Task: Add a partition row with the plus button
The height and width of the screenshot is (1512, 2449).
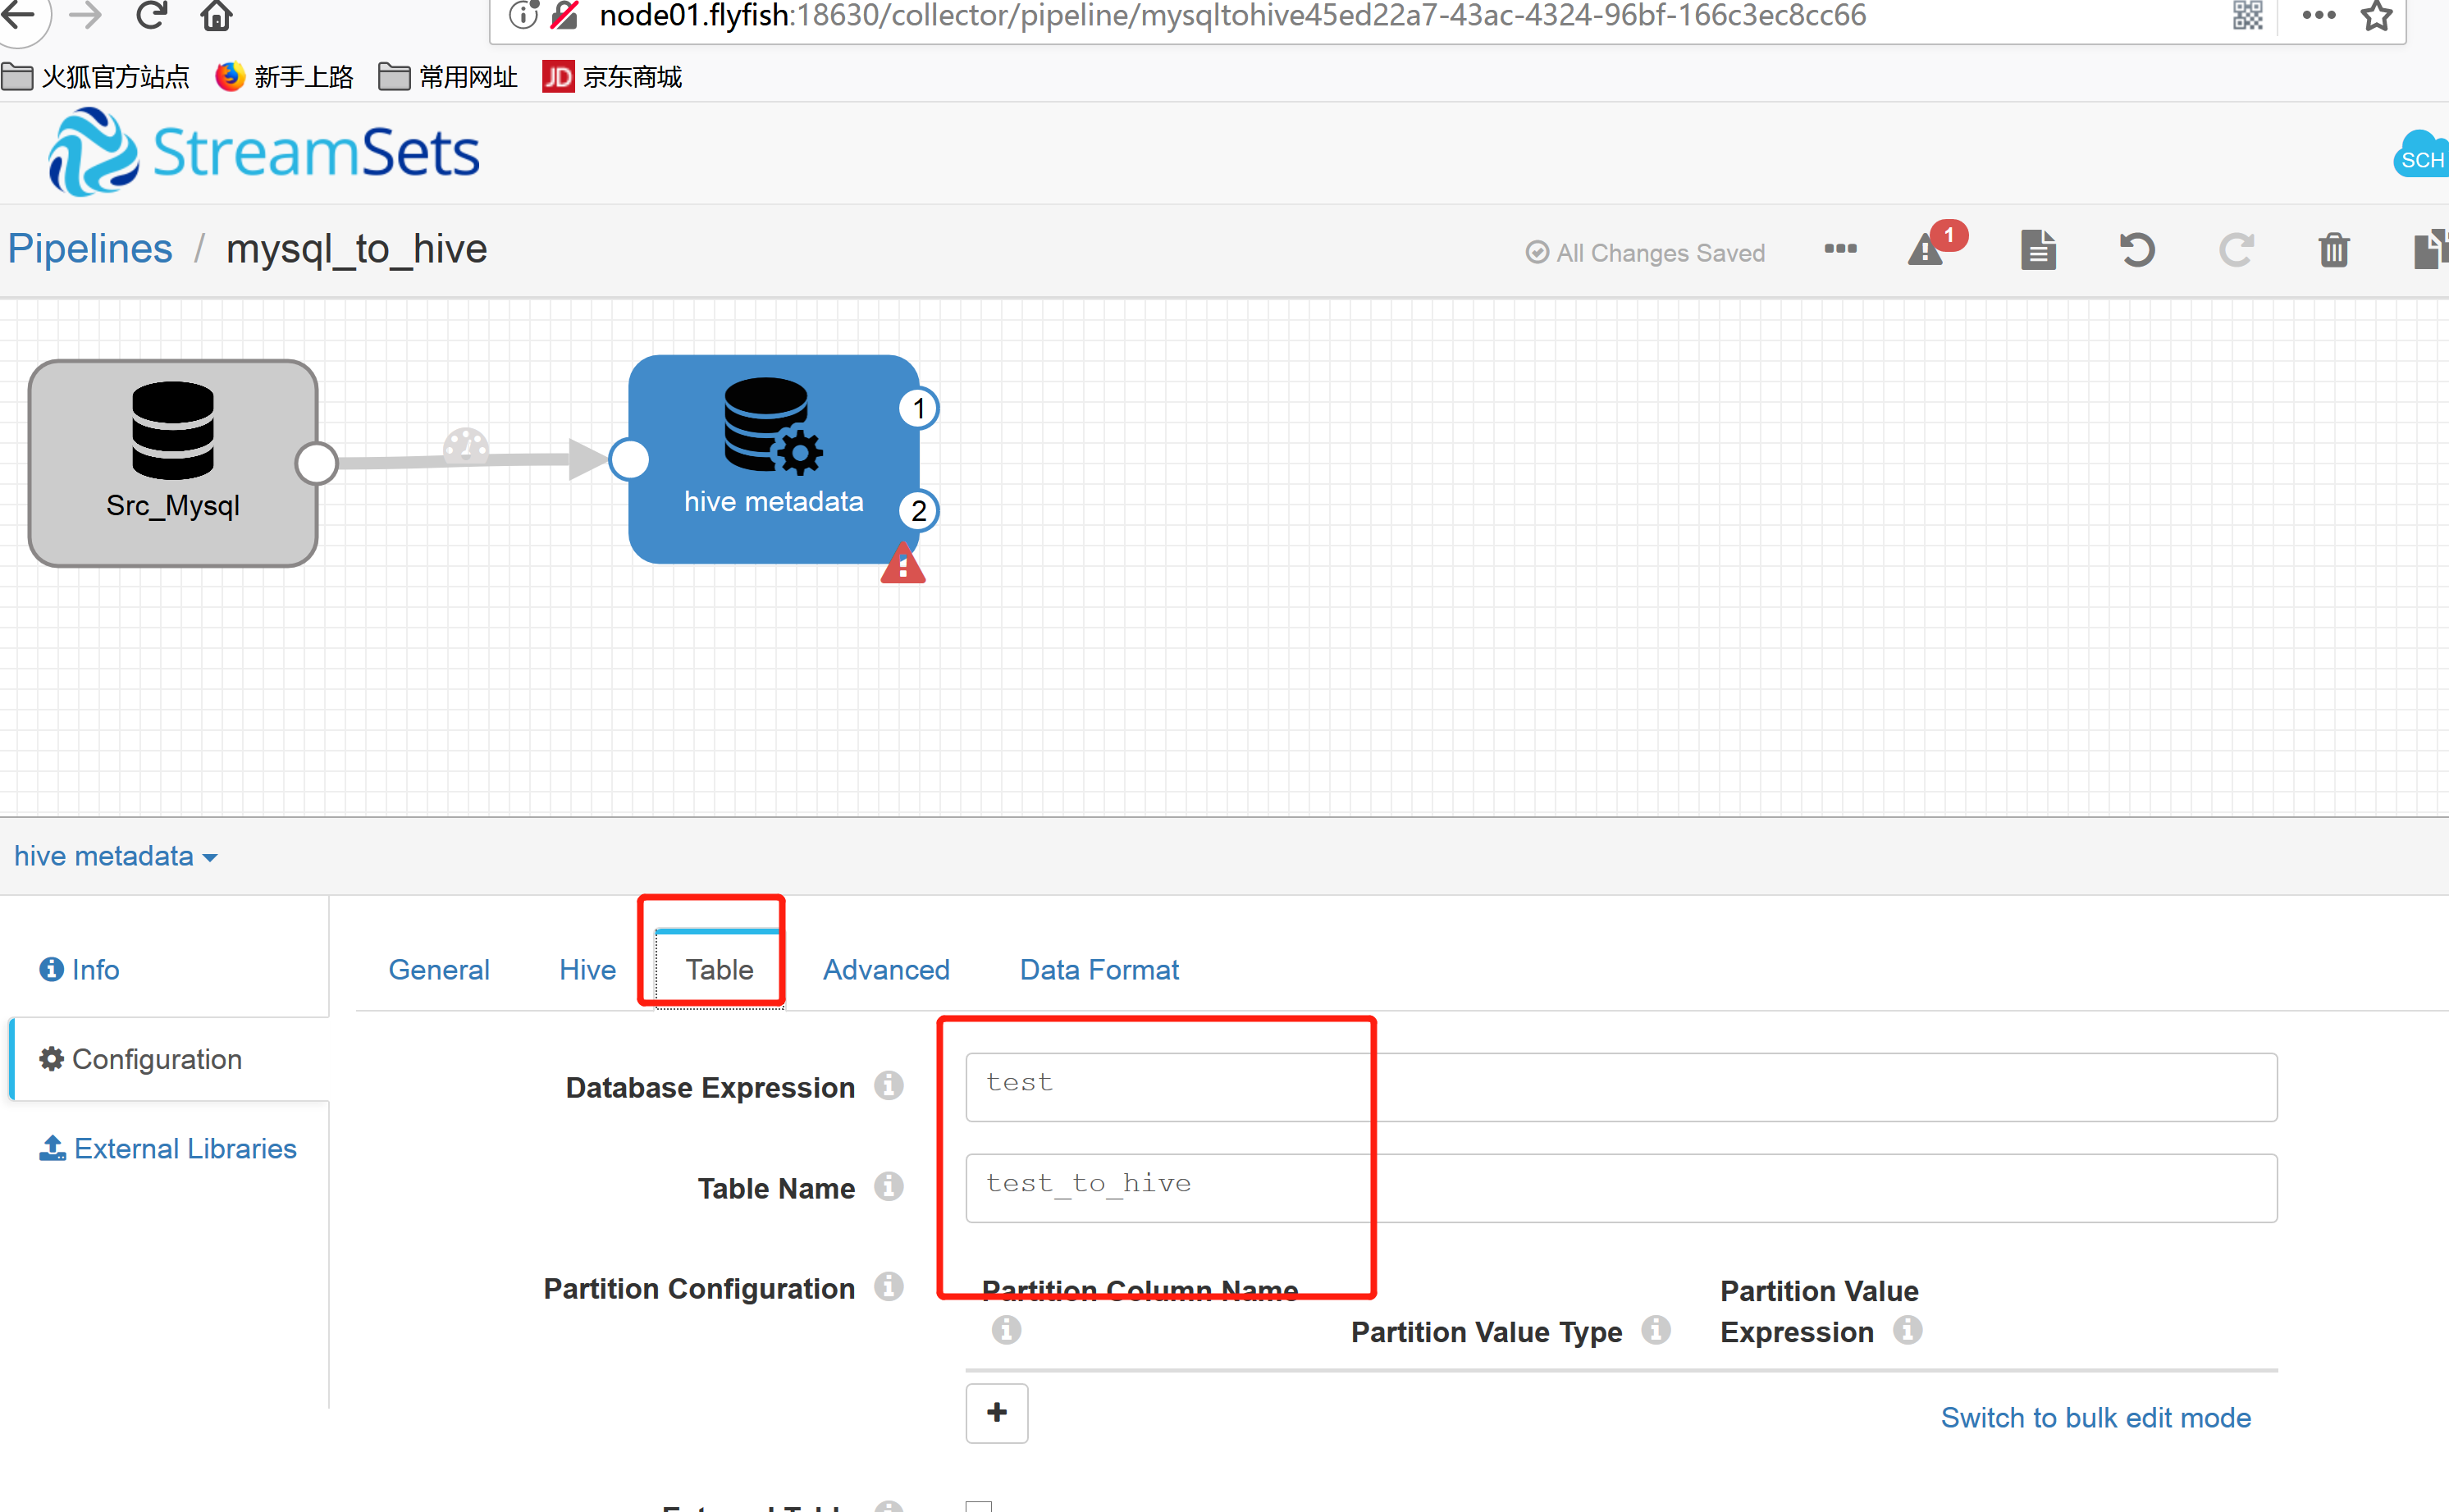Action: (996, 1413)
